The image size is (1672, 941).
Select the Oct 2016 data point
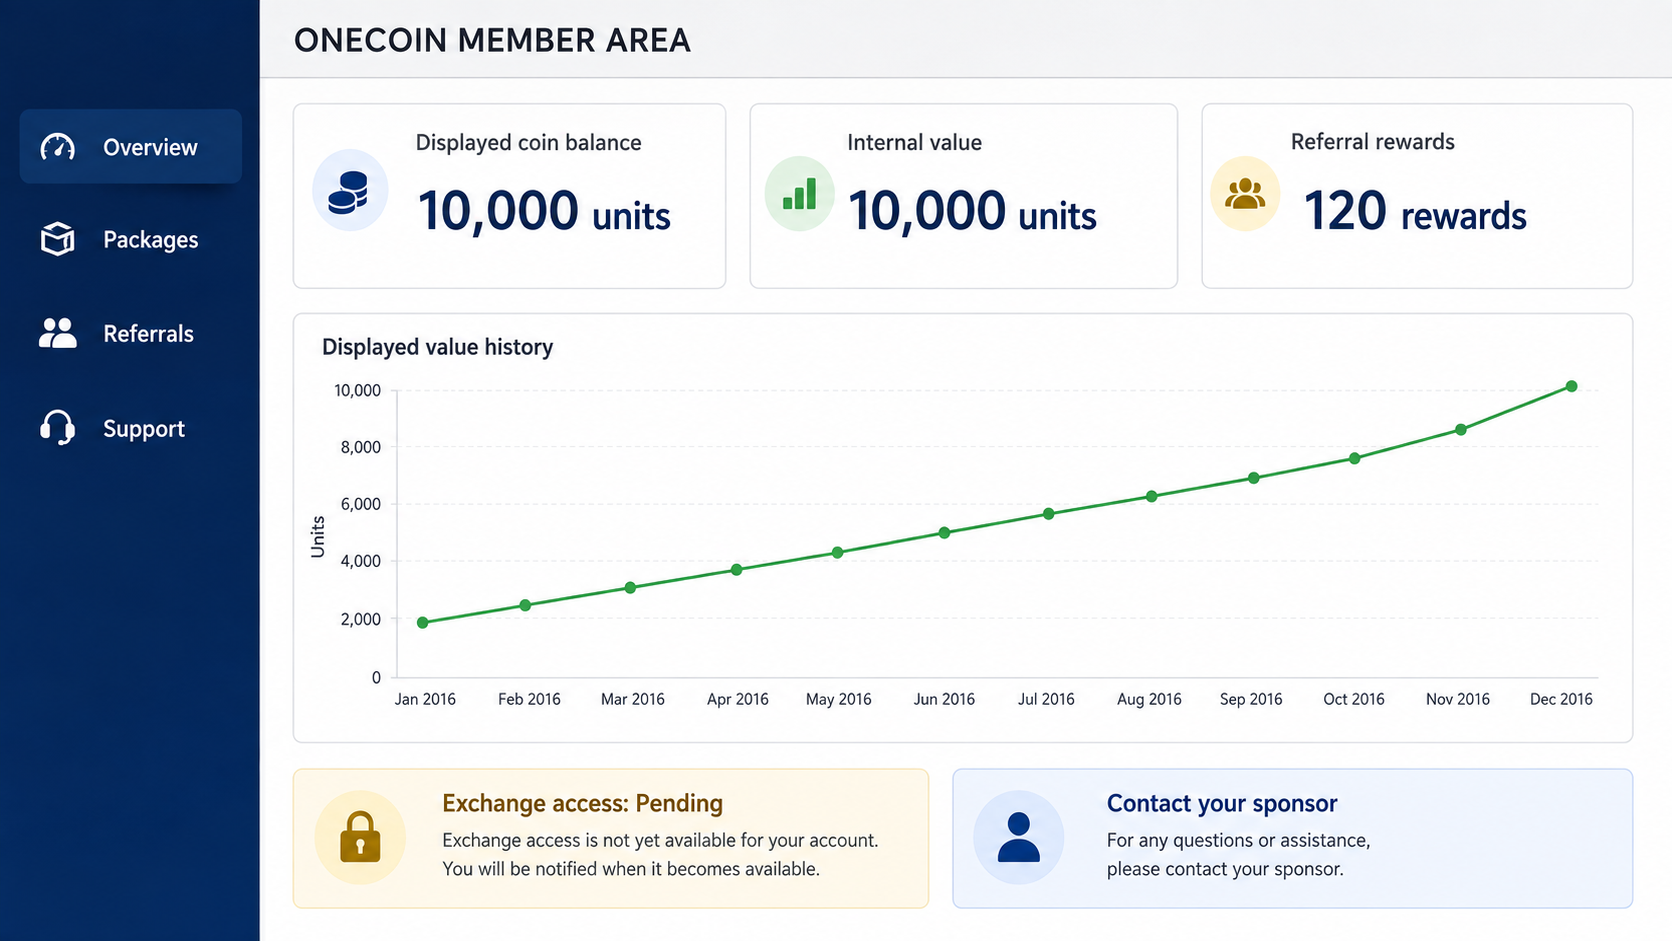[1355, 458]
